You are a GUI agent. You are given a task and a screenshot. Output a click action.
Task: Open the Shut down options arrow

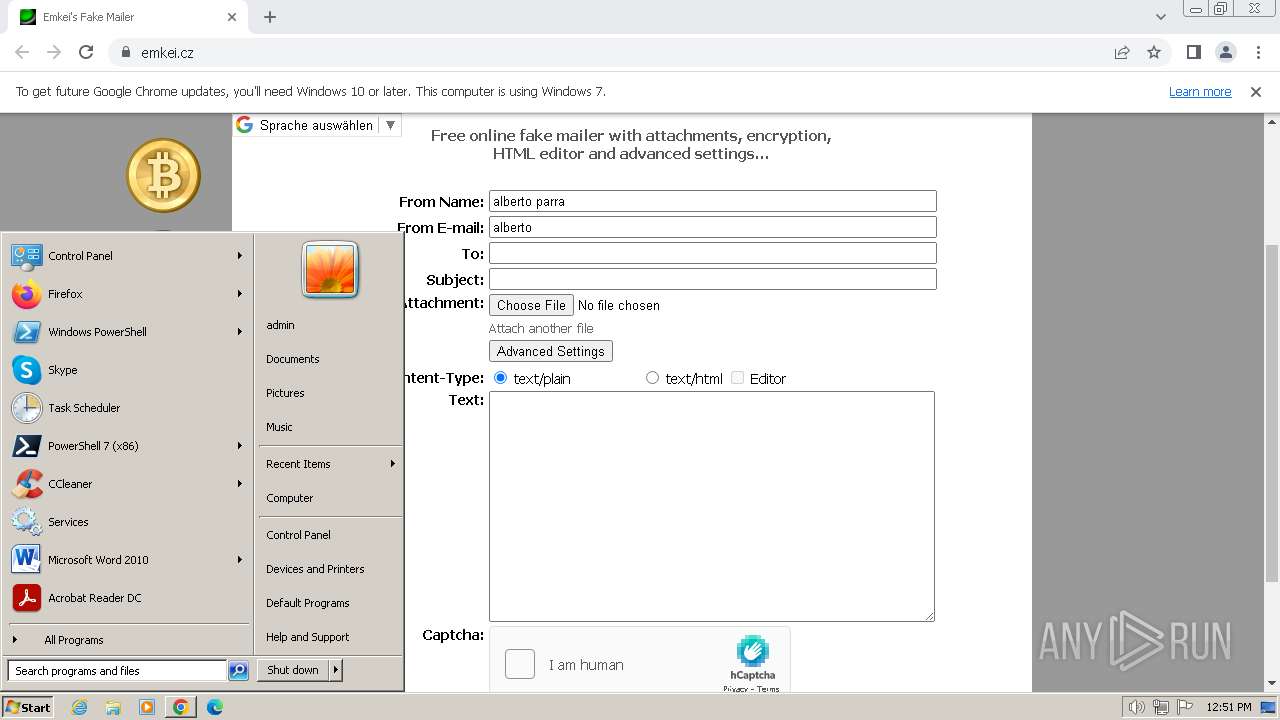336,670
